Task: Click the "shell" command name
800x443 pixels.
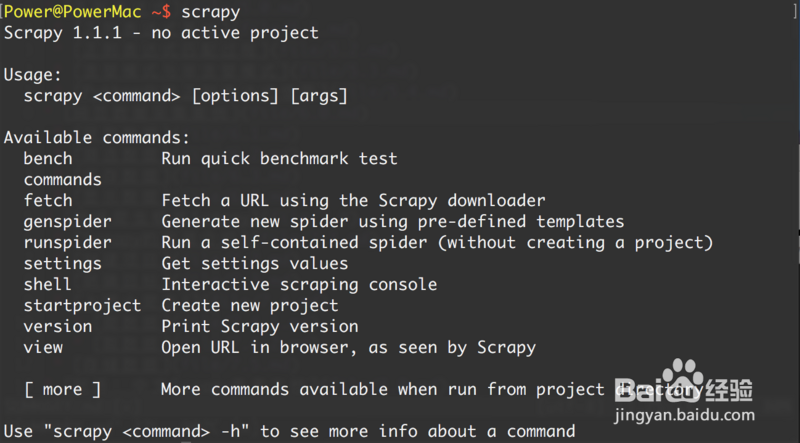Action: pos(48,284)
